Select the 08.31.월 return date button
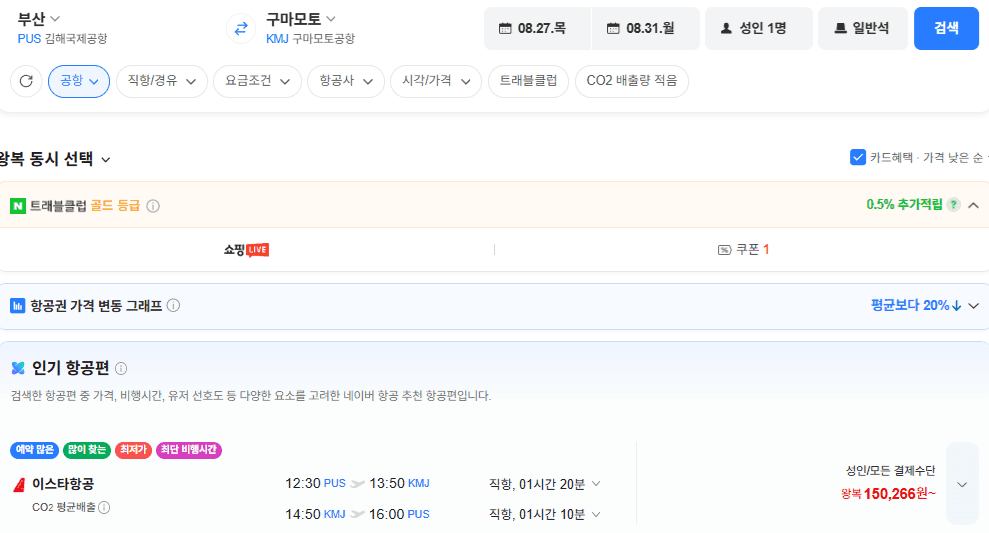 tap(646, 28)
